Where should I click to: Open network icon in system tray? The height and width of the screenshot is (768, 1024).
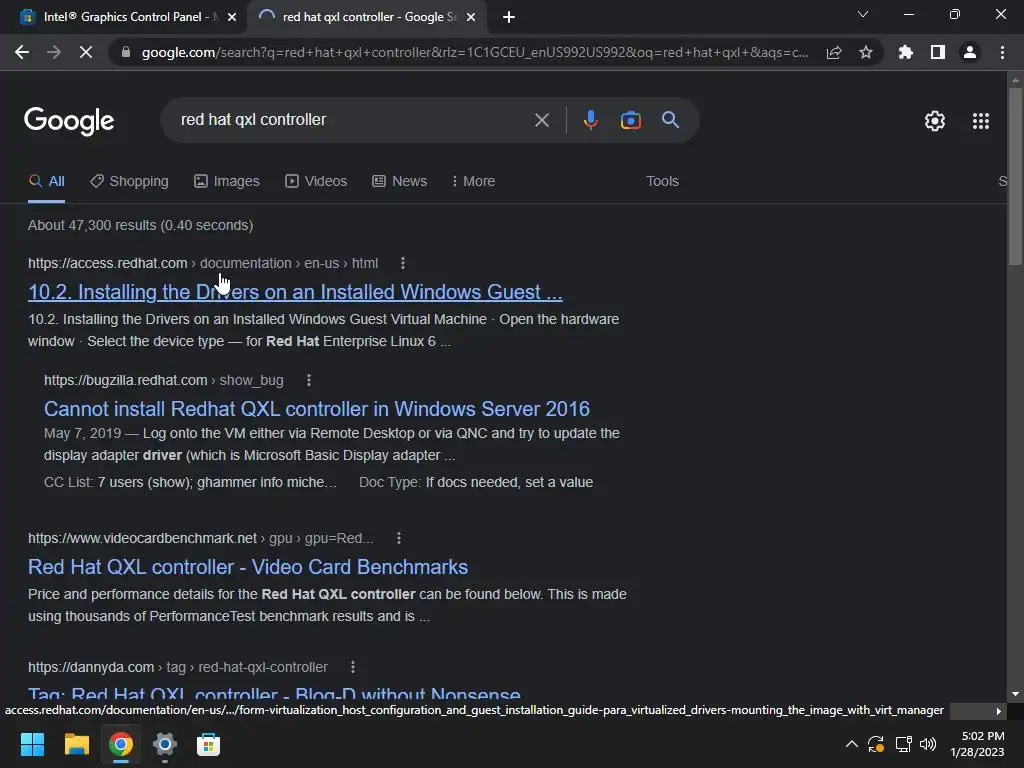click(x=903, y=744)
